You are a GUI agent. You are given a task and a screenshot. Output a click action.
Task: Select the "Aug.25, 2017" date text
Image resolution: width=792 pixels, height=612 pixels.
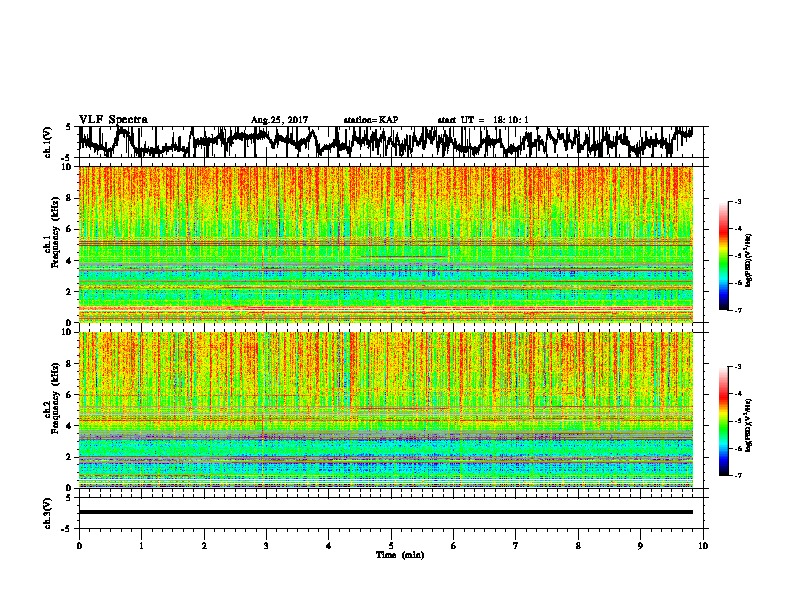coord(279,120)
